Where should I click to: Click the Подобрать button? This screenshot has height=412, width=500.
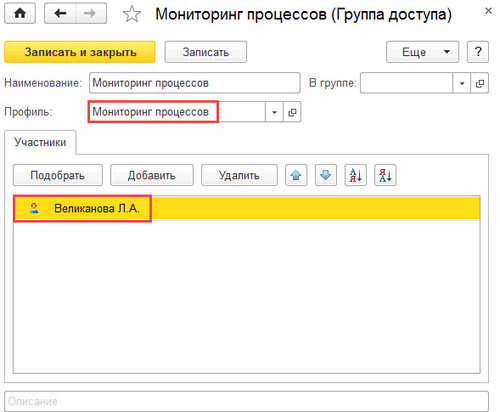pos(58,175)
